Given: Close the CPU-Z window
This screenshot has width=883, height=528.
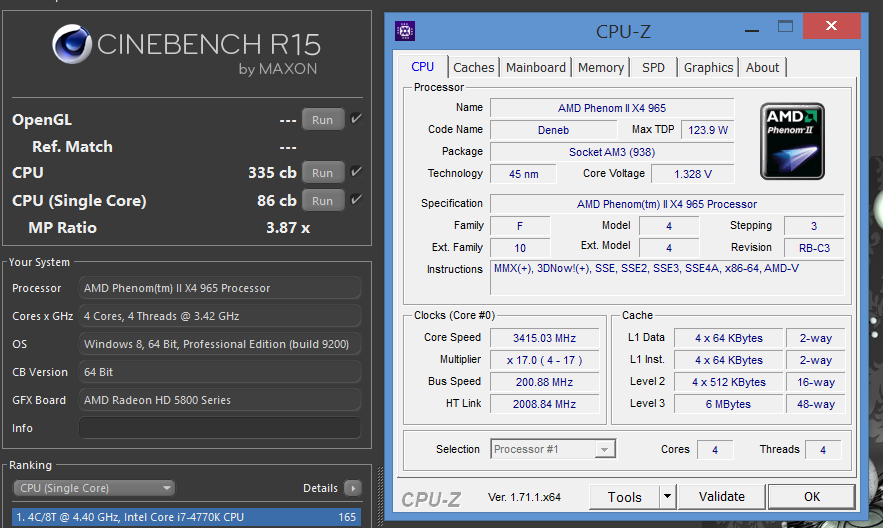Looking at the screenshot, I should pyautogui.click(x=831, y=26).
